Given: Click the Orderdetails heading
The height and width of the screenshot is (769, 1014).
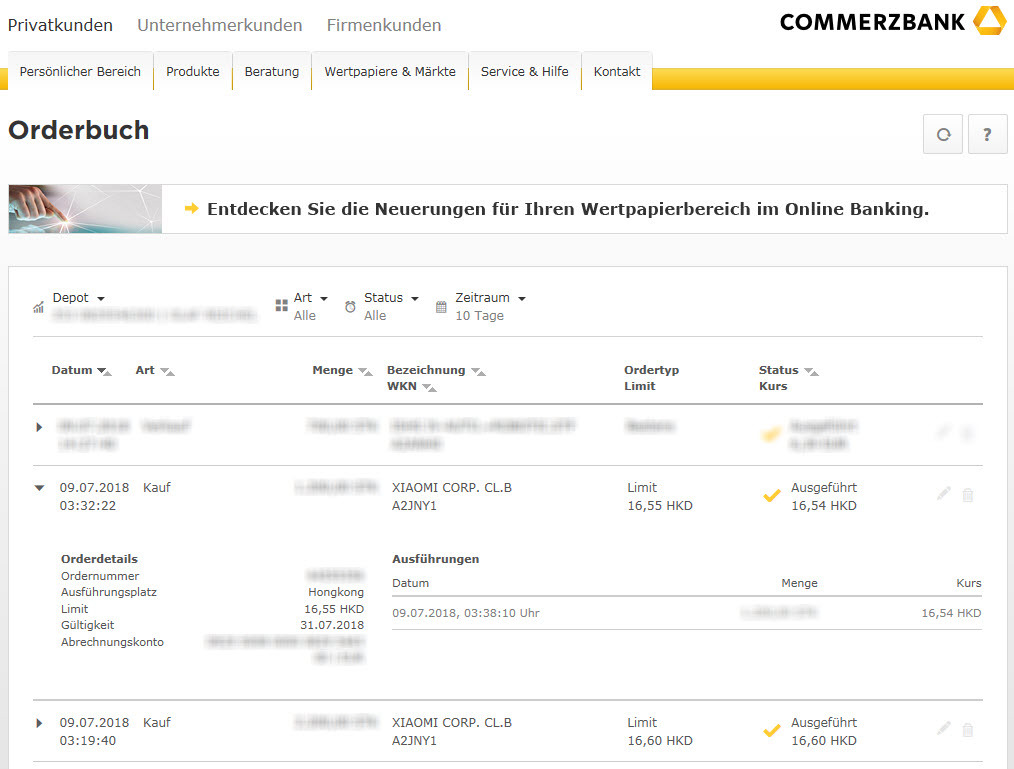Looking at the screenshot, I should 100,559.
